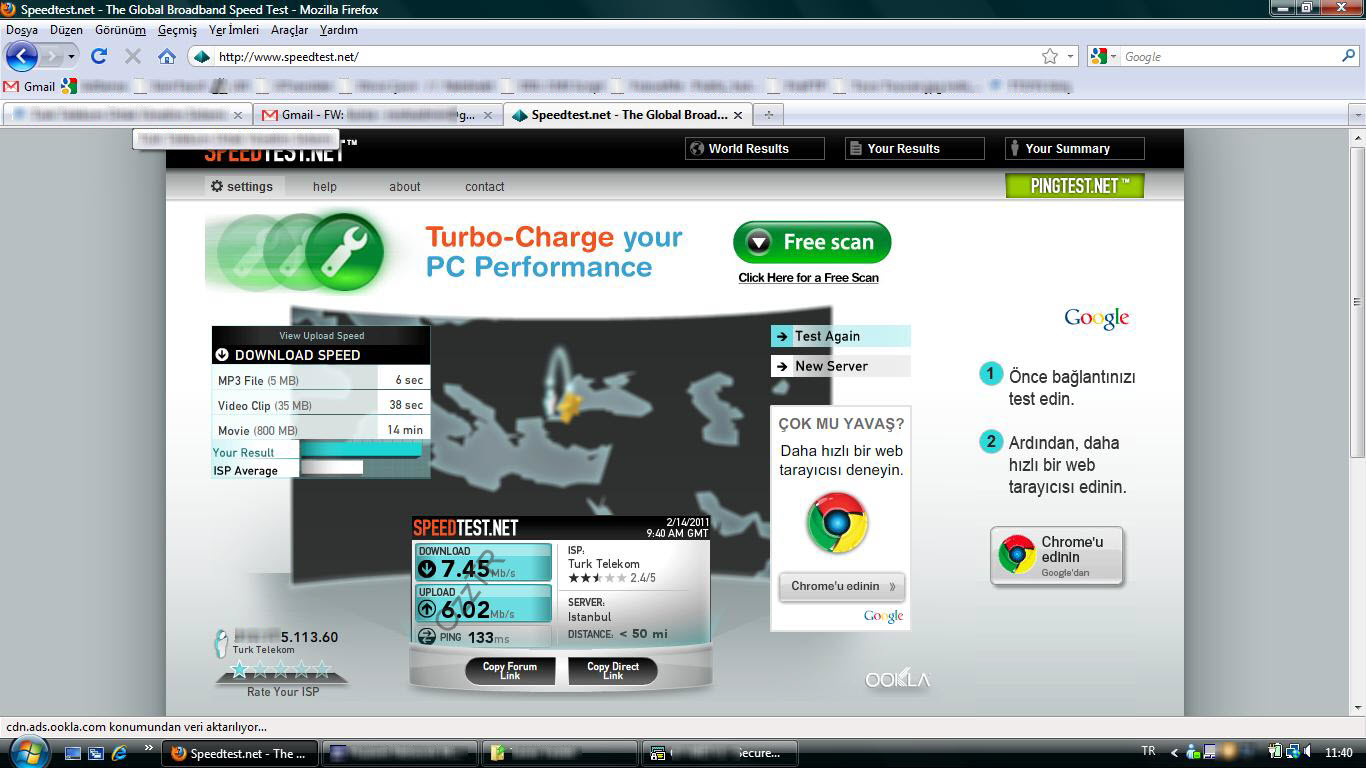Click the Speedtest.net Firefox taskbar button

(x=241, y=753)
